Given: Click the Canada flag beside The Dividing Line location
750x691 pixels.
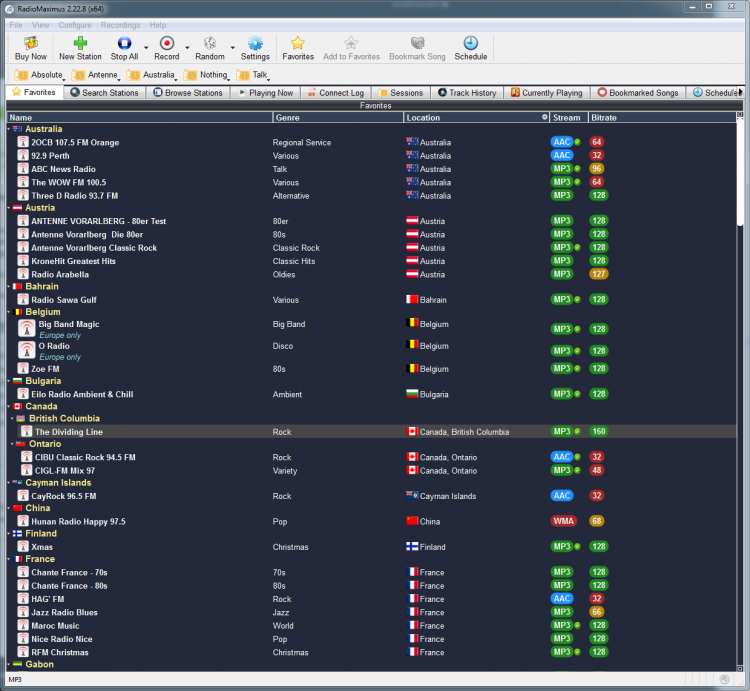Looking at the screenshot, I should 412,431.
